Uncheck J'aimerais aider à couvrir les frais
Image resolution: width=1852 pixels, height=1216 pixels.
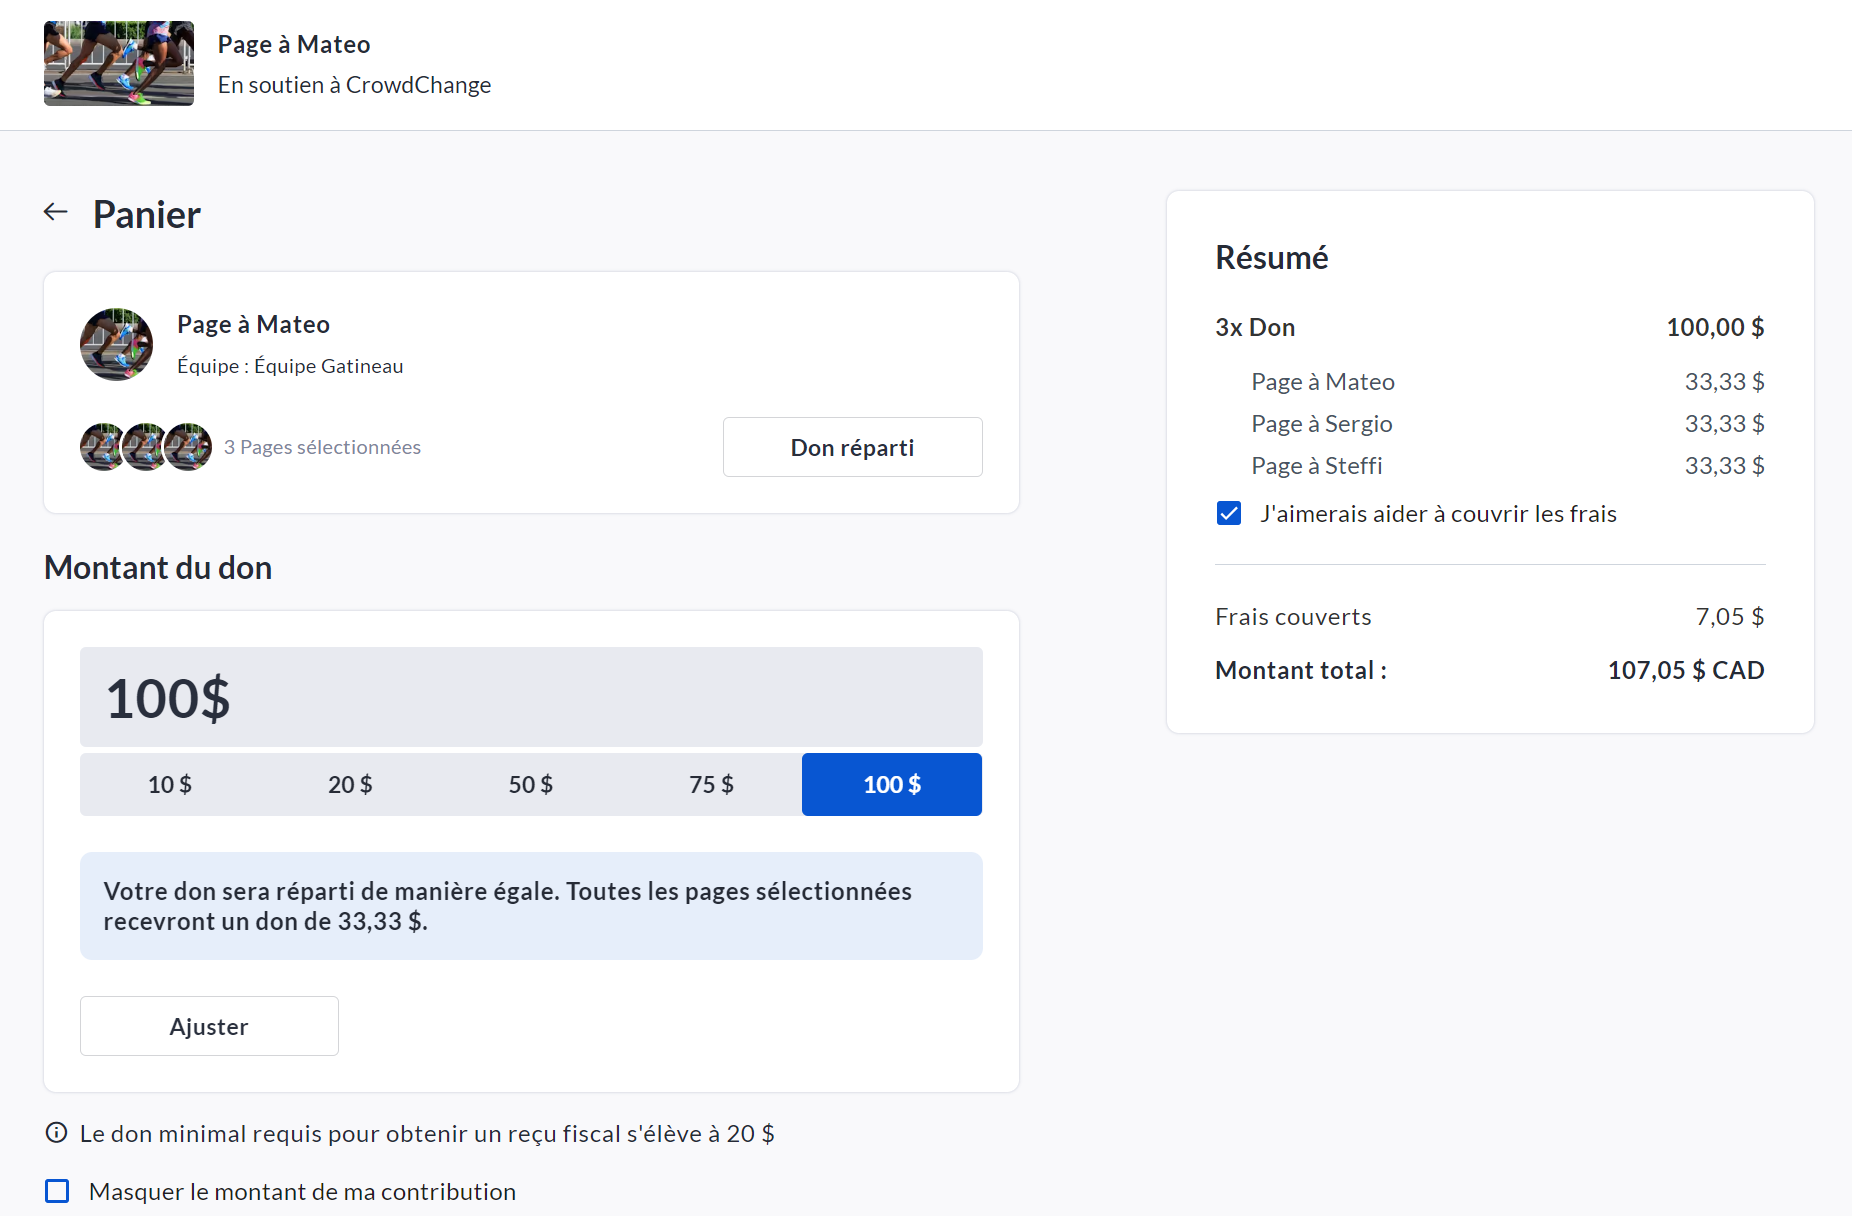(1229, 514)
